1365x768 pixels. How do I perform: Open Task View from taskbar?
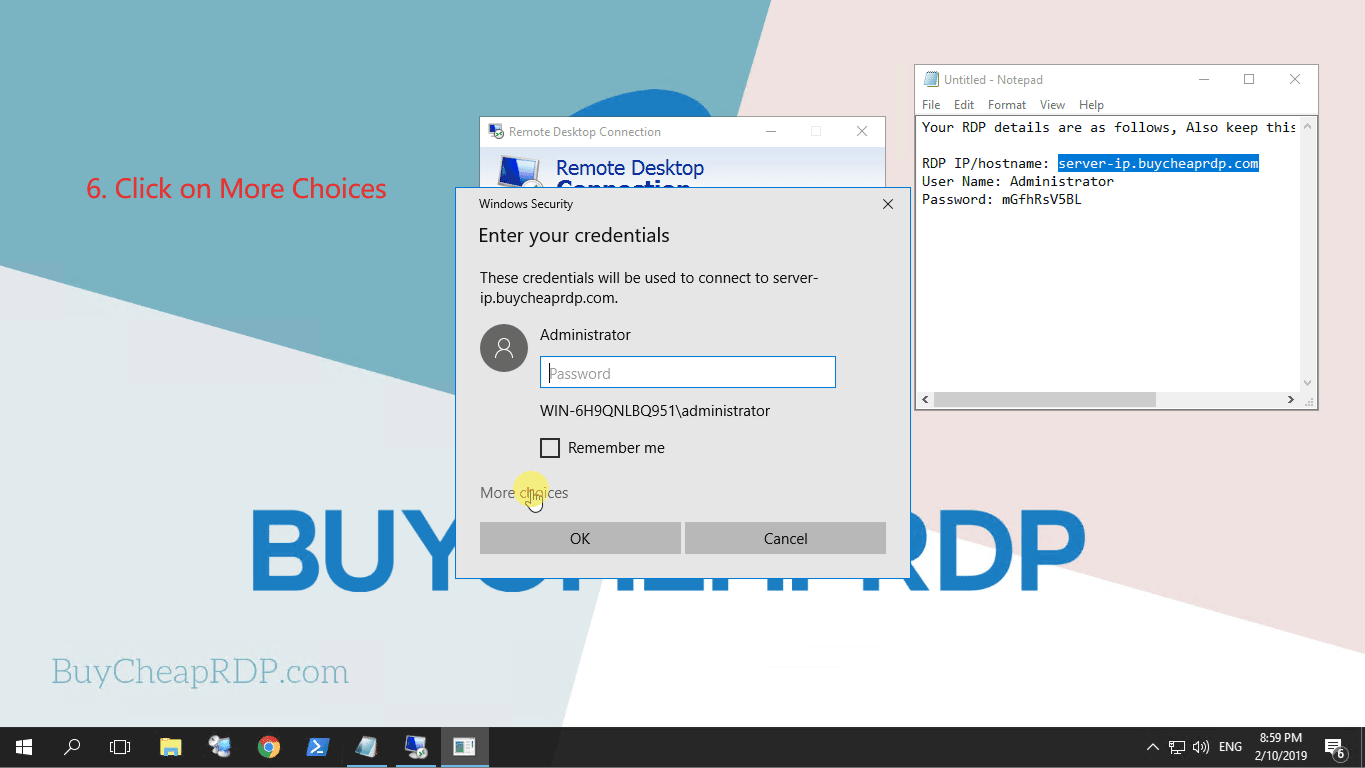[x=120, y=747]
